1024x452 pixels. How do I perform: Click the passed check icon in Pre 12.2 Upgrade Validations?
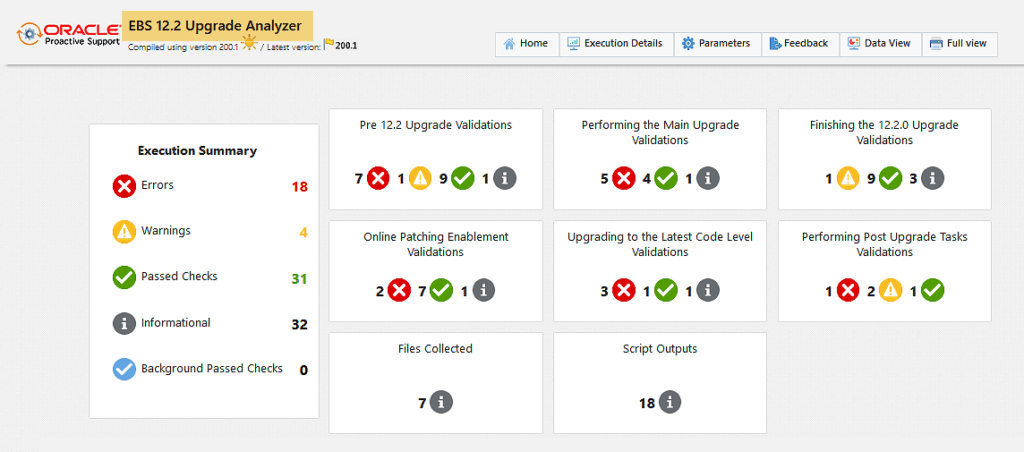[462, 178]
